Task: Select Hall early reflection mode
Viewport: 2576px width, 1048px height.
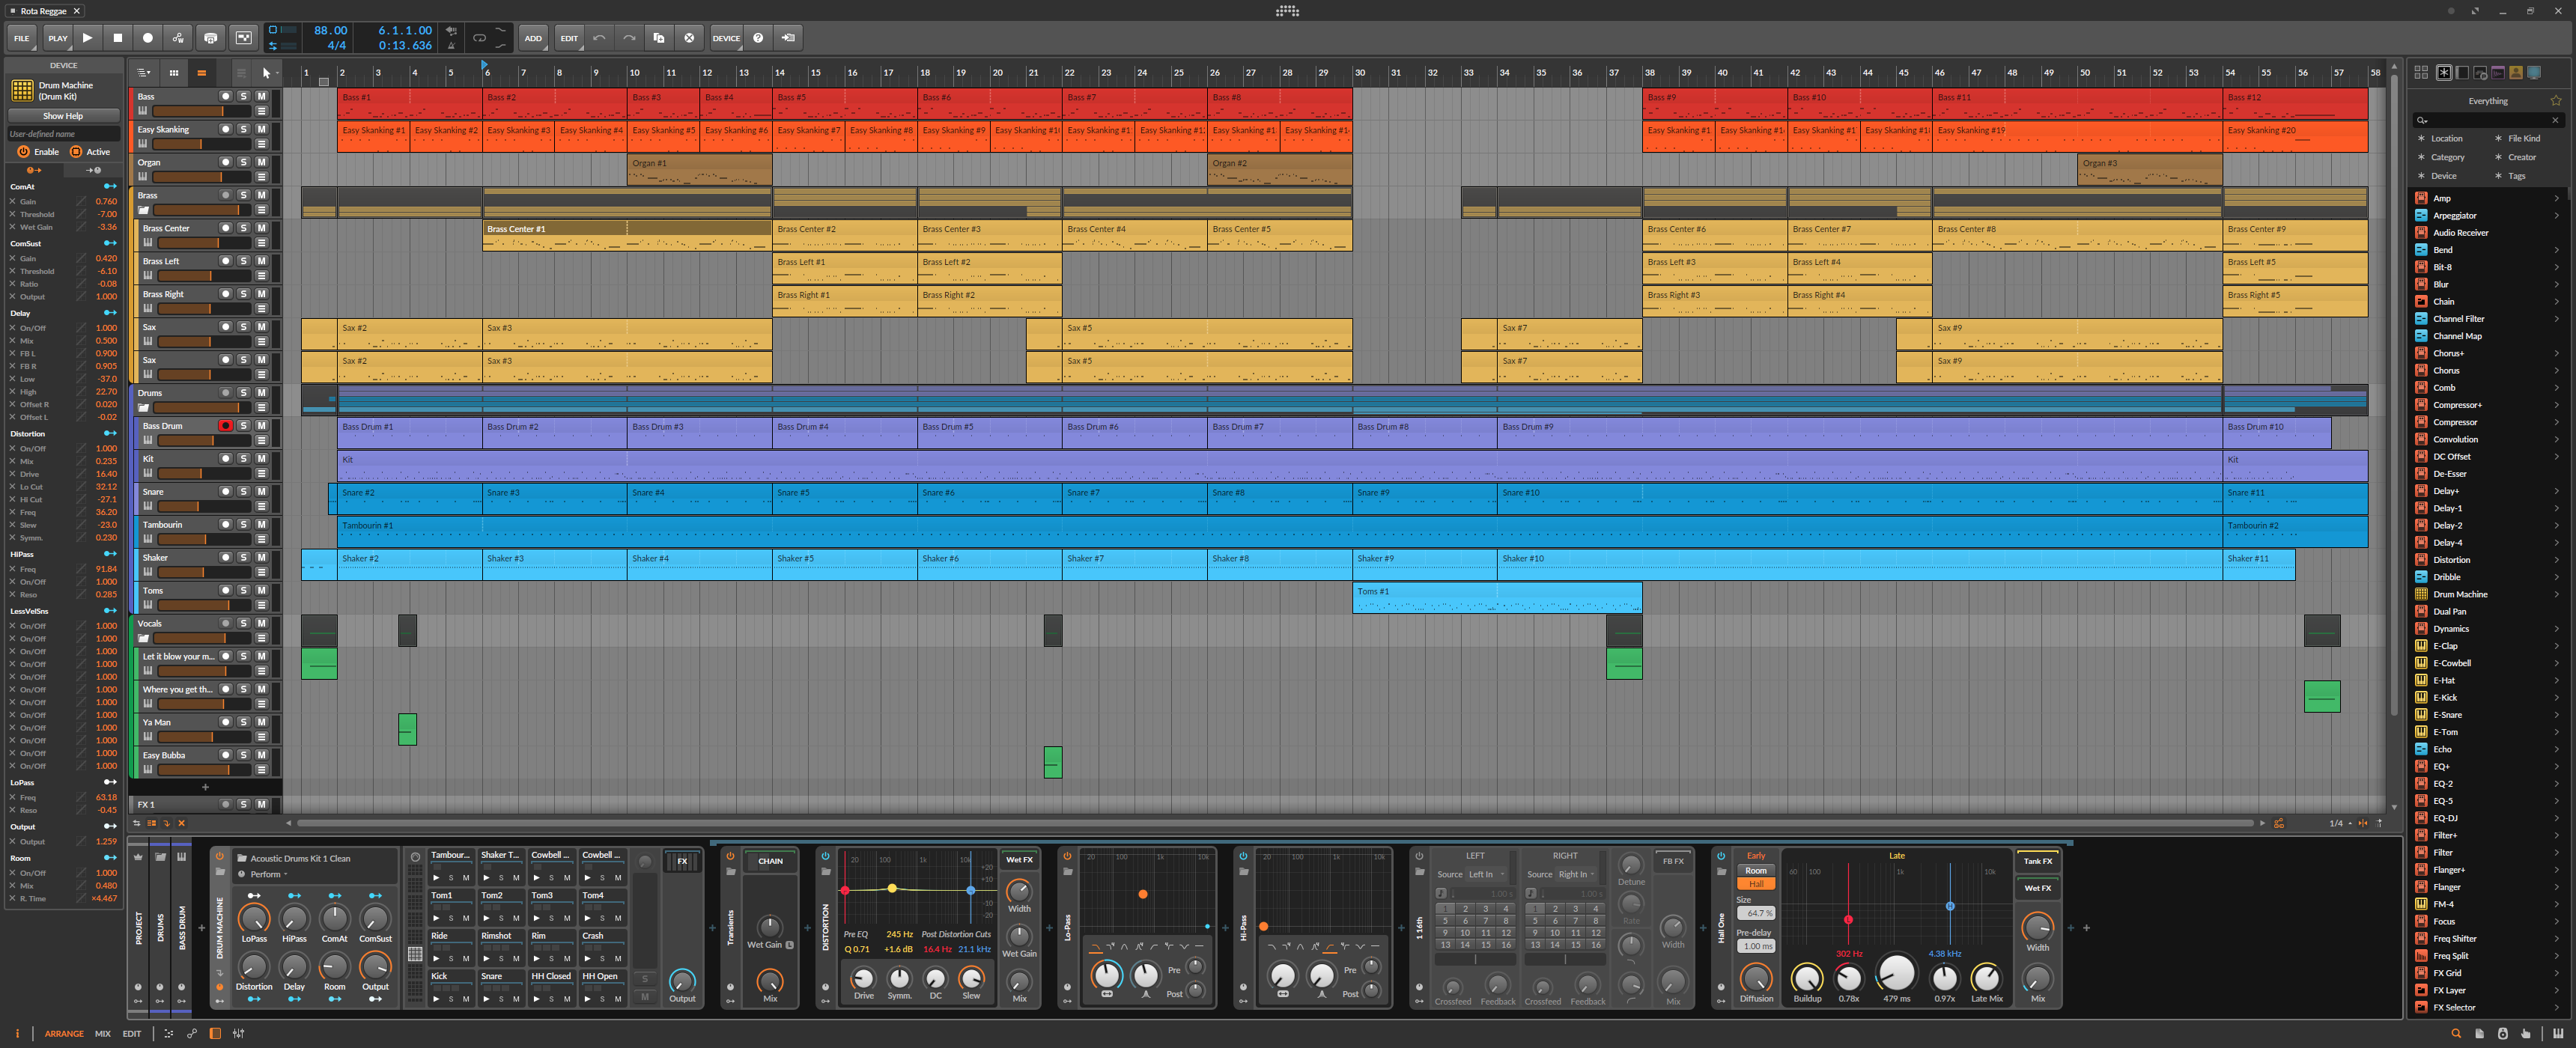Action: point(1756,884)
